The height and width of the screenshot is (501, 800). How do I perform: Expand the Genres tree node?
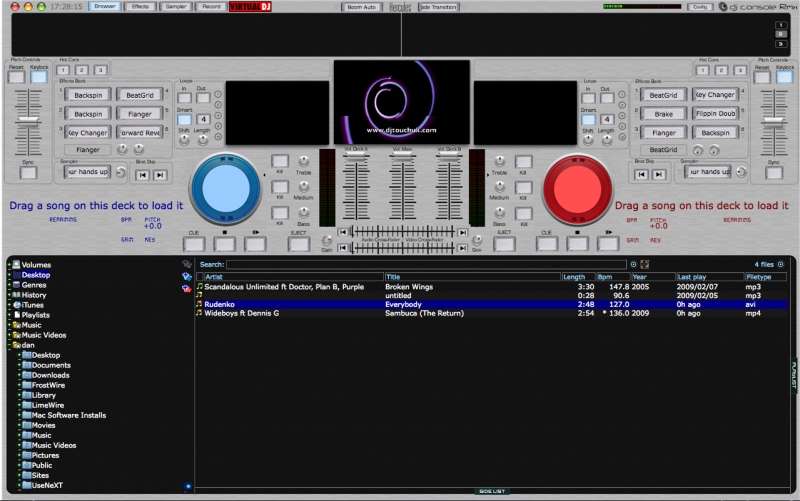[10, 285]
